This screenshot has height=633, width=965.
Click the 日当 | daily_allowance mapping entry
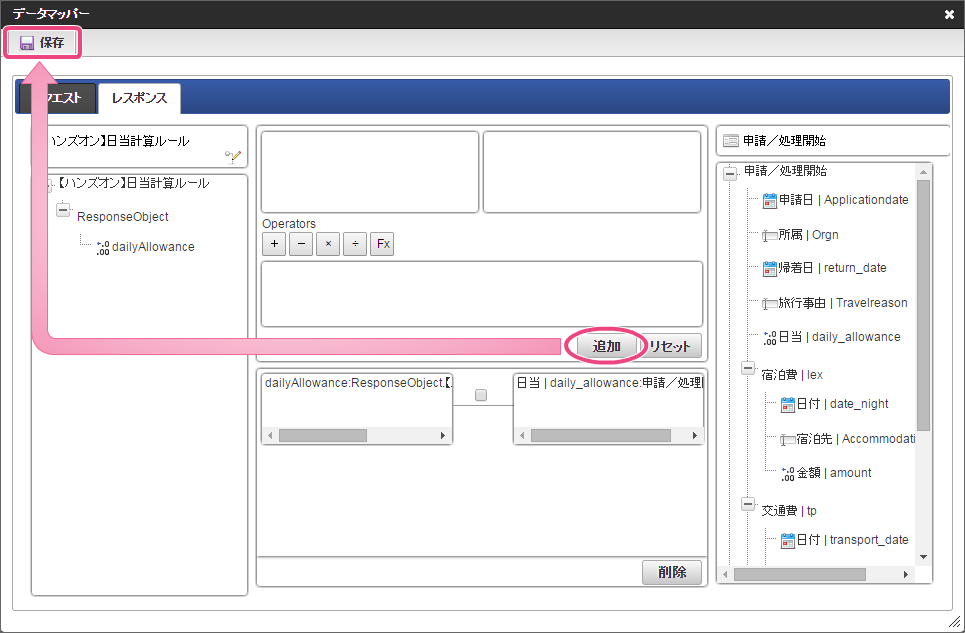609,383
